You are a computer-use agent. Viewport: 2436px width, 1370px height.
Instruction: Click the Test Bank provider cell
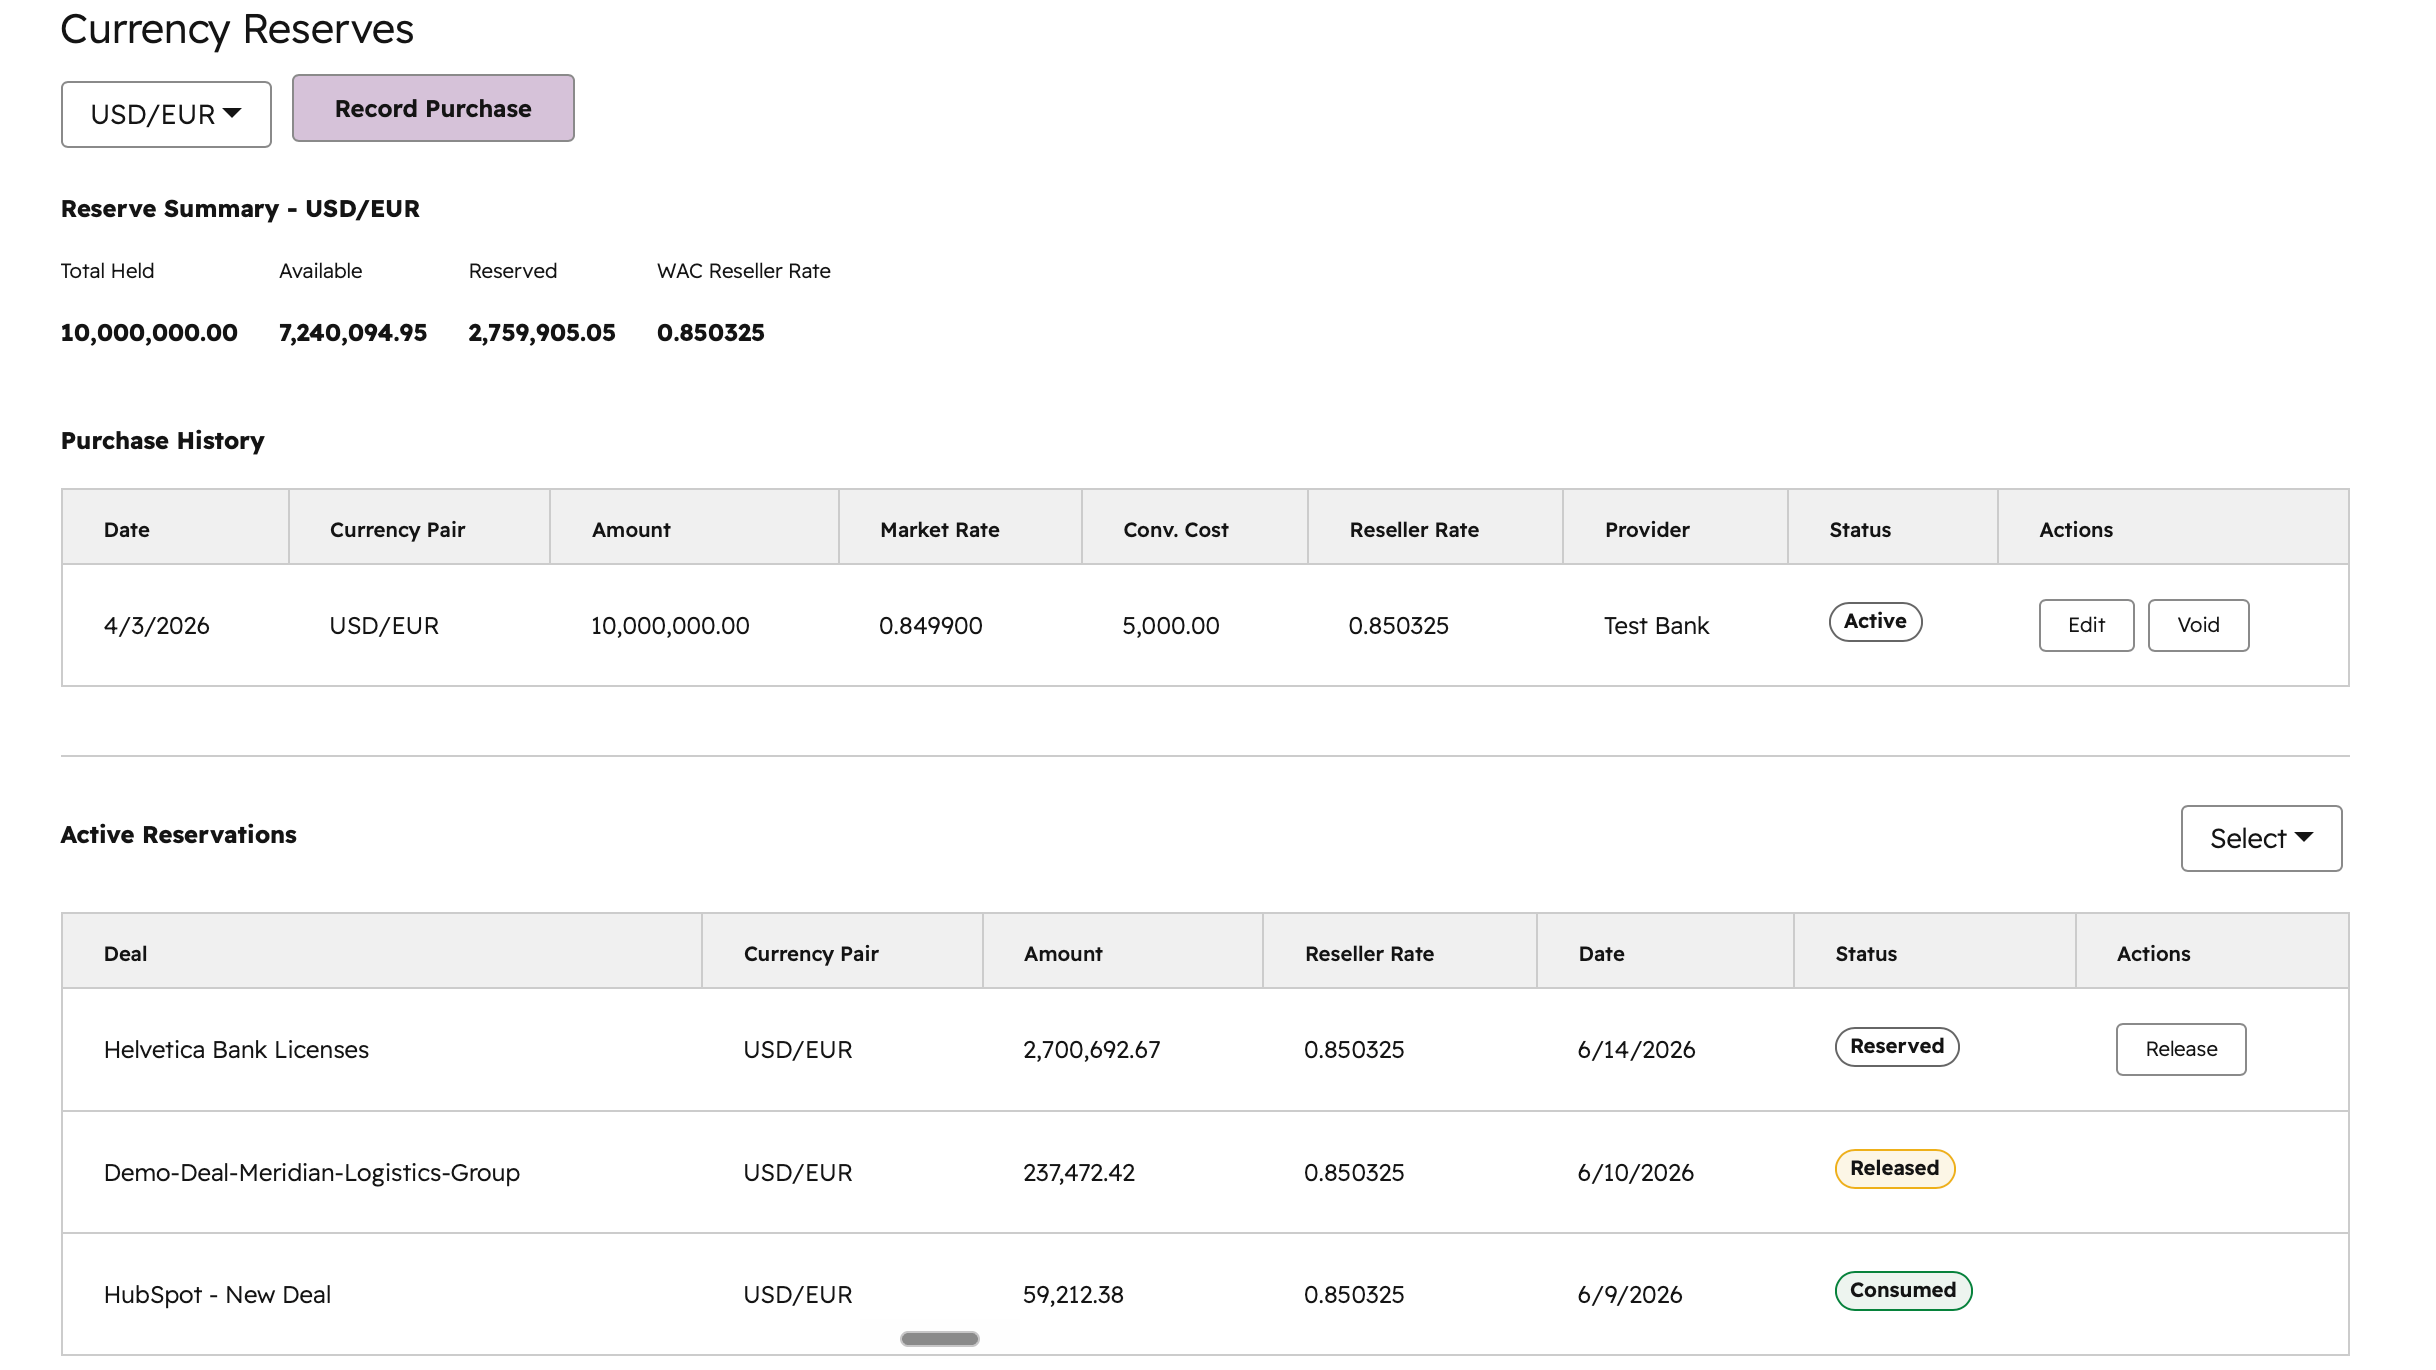1656,625
